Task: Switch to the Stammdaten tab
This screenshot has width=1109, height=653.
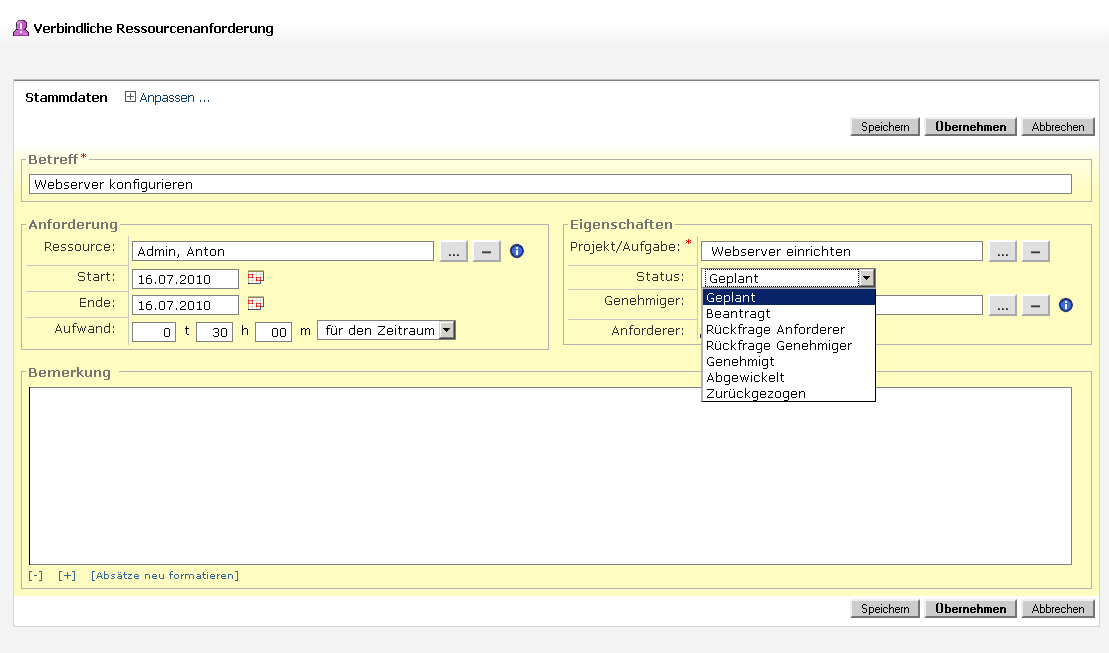Action: tap(66, 98)
